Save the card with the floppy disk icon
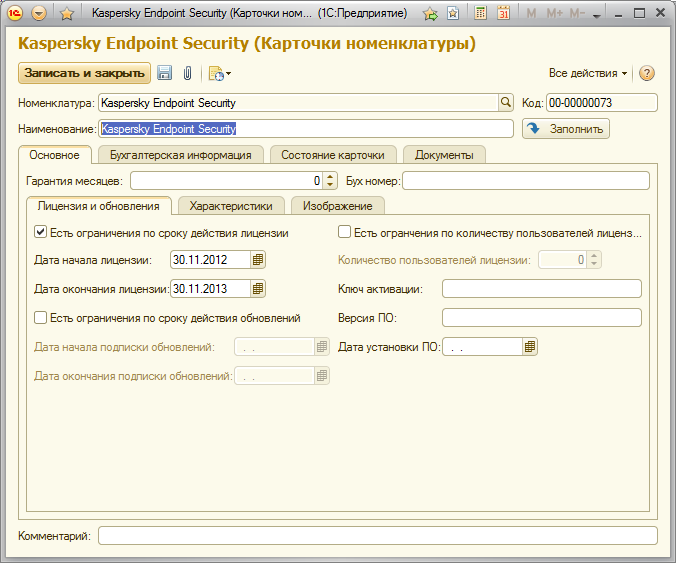The width and height of the screenshot is (676, 563). 164,73
